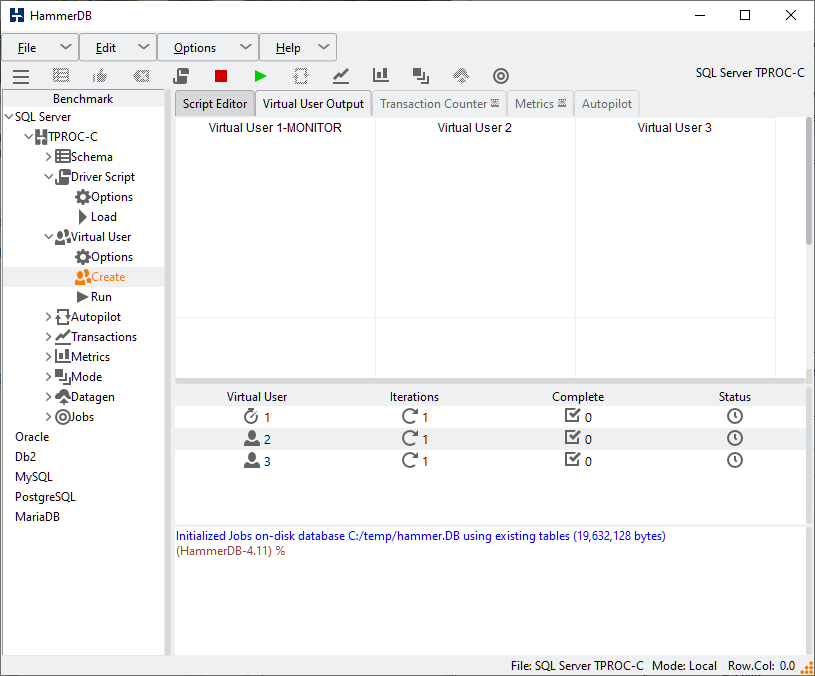
Task: Click the thumbs-up check schema icon
Action: click(x=100, y=76)
